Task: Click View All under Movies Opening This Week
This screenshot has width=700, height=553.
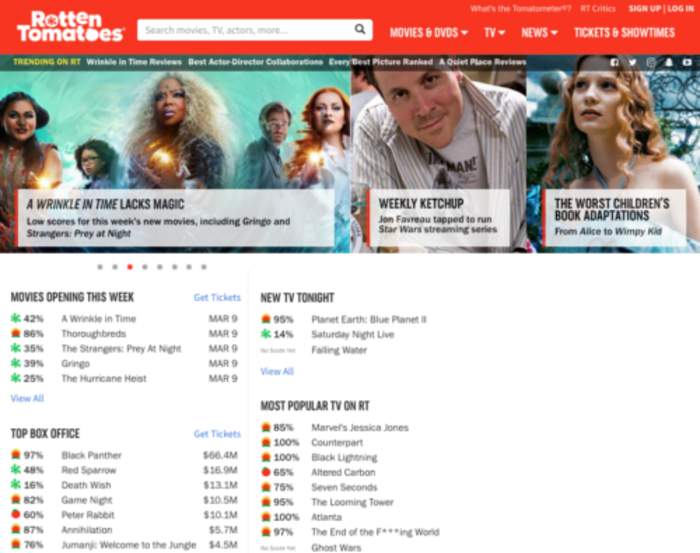Action: pos(27,398)
